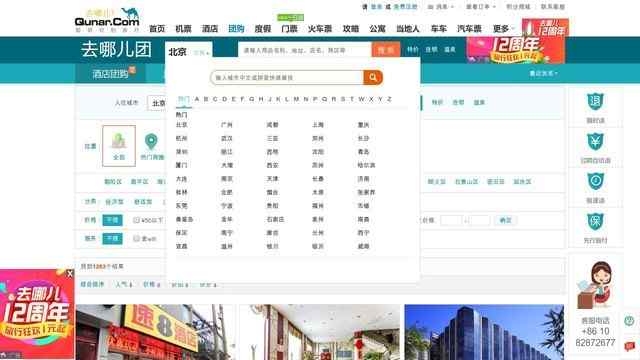Open the 度假 navigation item
Viewport: 640px width, 360px height.
click(x=263, y=29)
